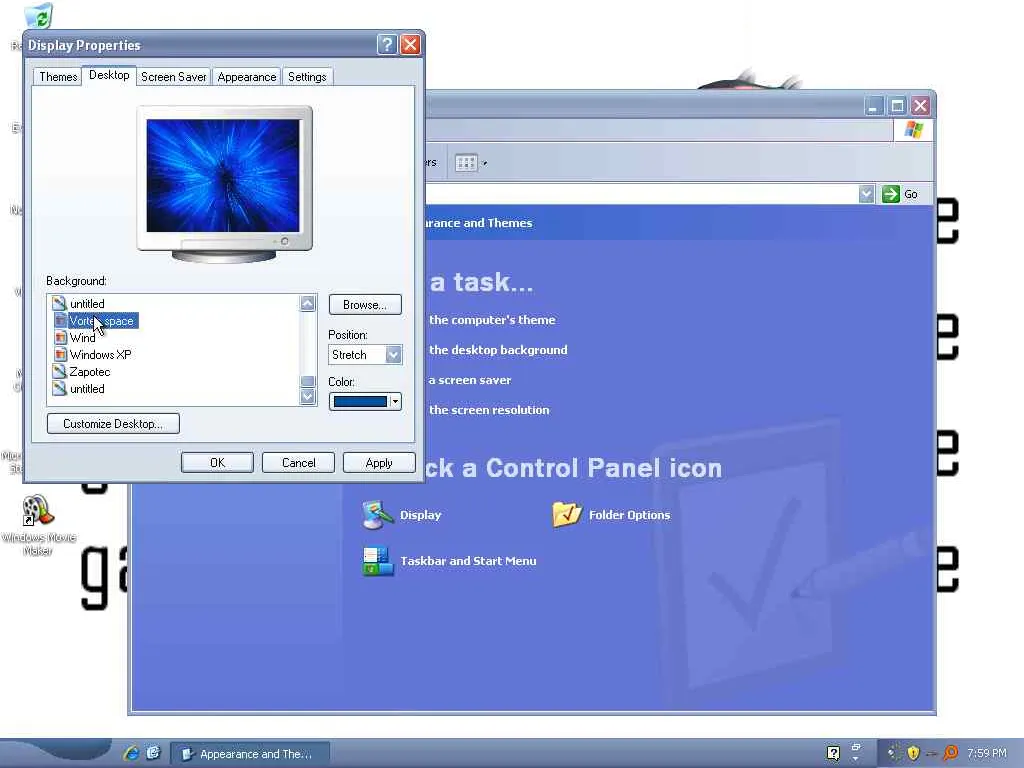Viewport: 1024px width, 768px height.
Task: Open Windows Movie Maker desktop shortcut
Action: point(38,525)
